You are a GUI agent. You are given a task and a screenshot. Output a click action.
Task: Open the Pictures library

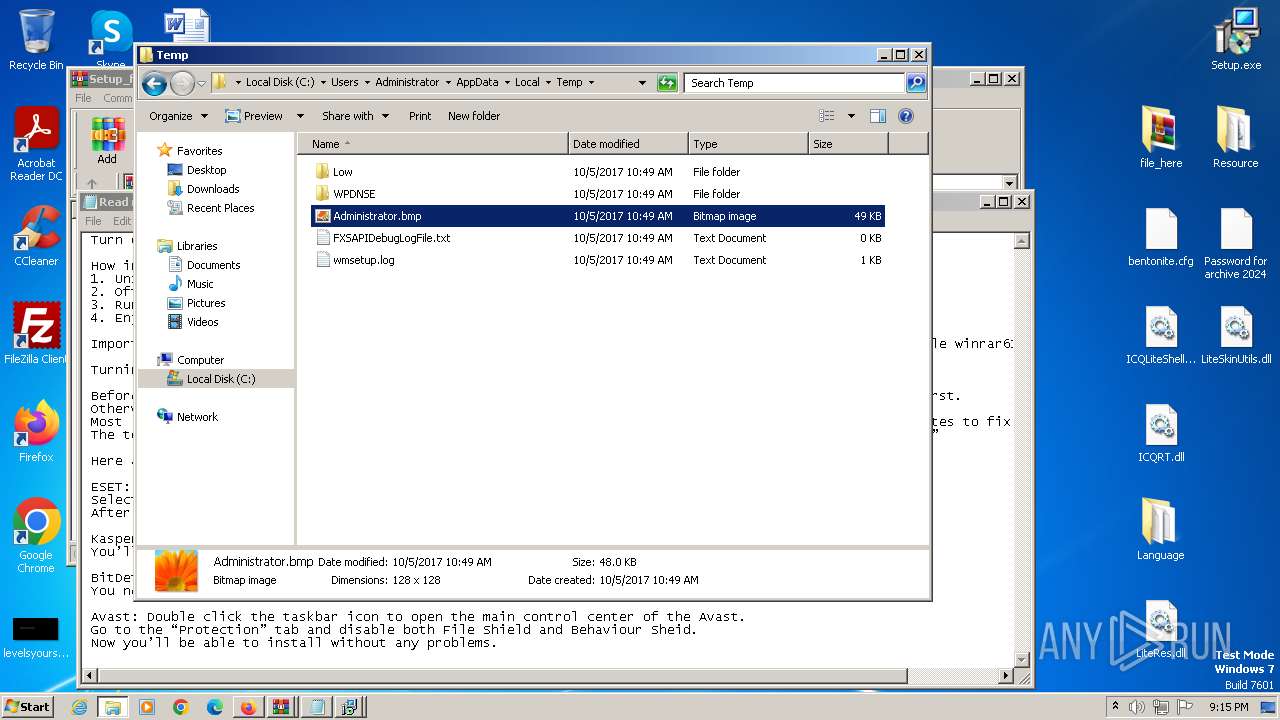tap(205, 303)
